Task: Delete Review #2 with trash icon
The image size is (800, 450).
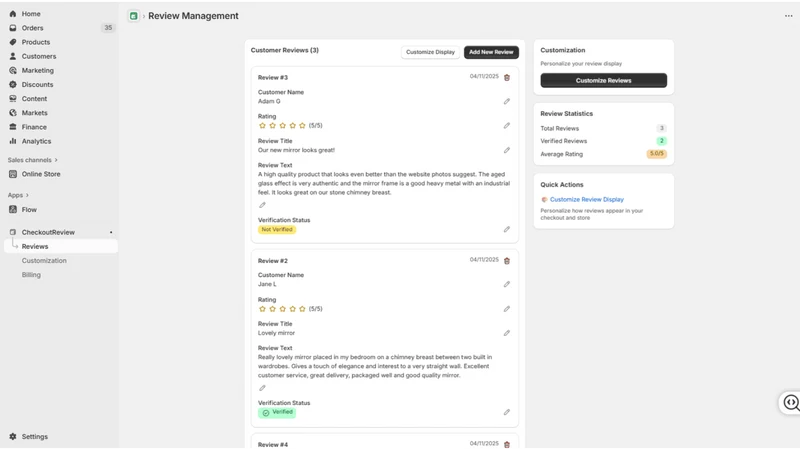Action: [507, 261]
